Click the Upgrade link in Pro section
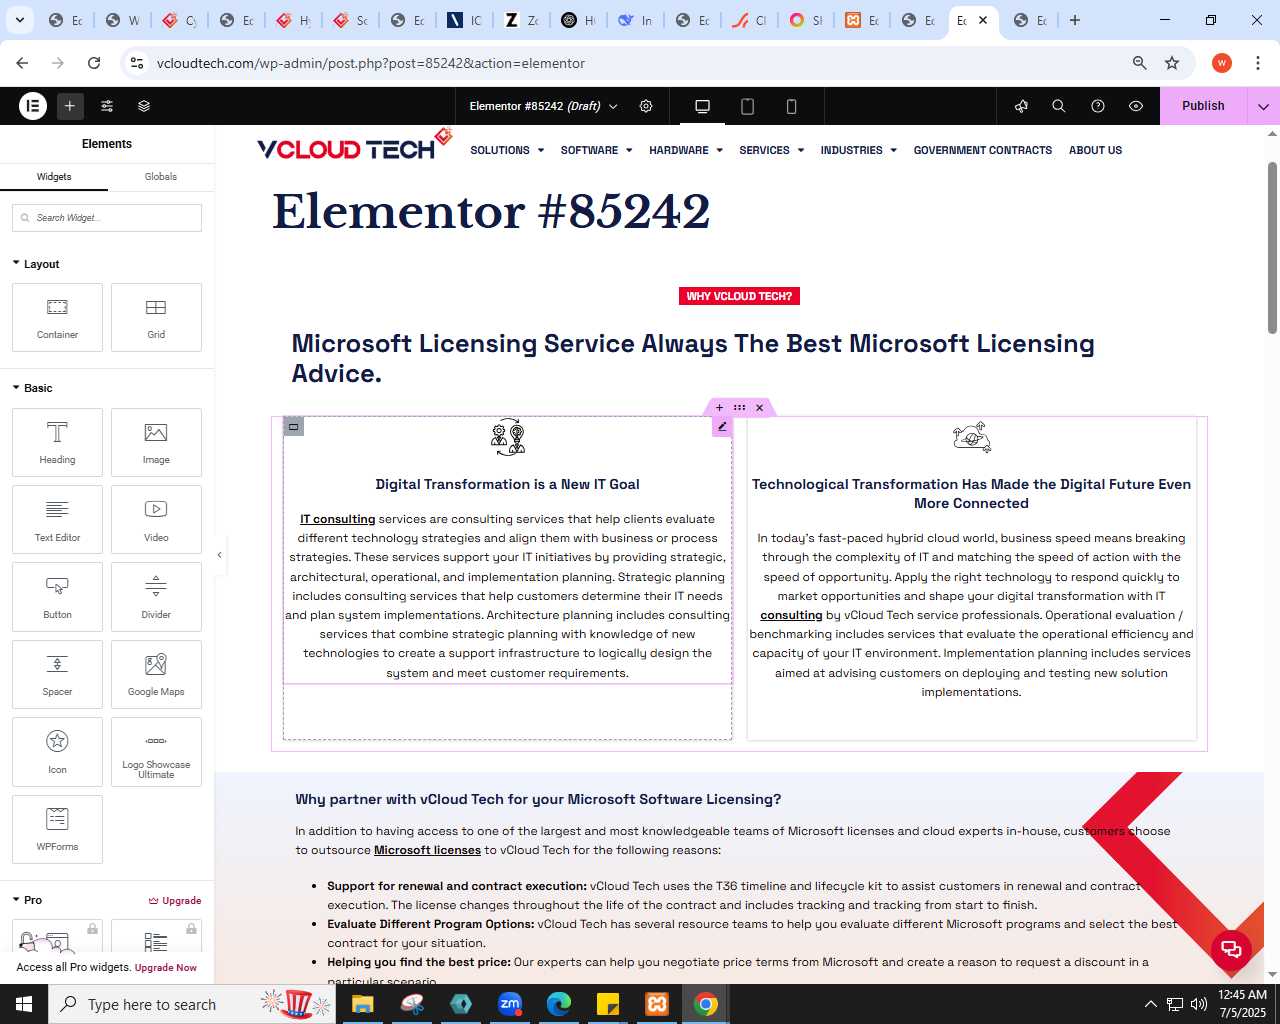This screenshot has width=1280, height=1024. 175,901
